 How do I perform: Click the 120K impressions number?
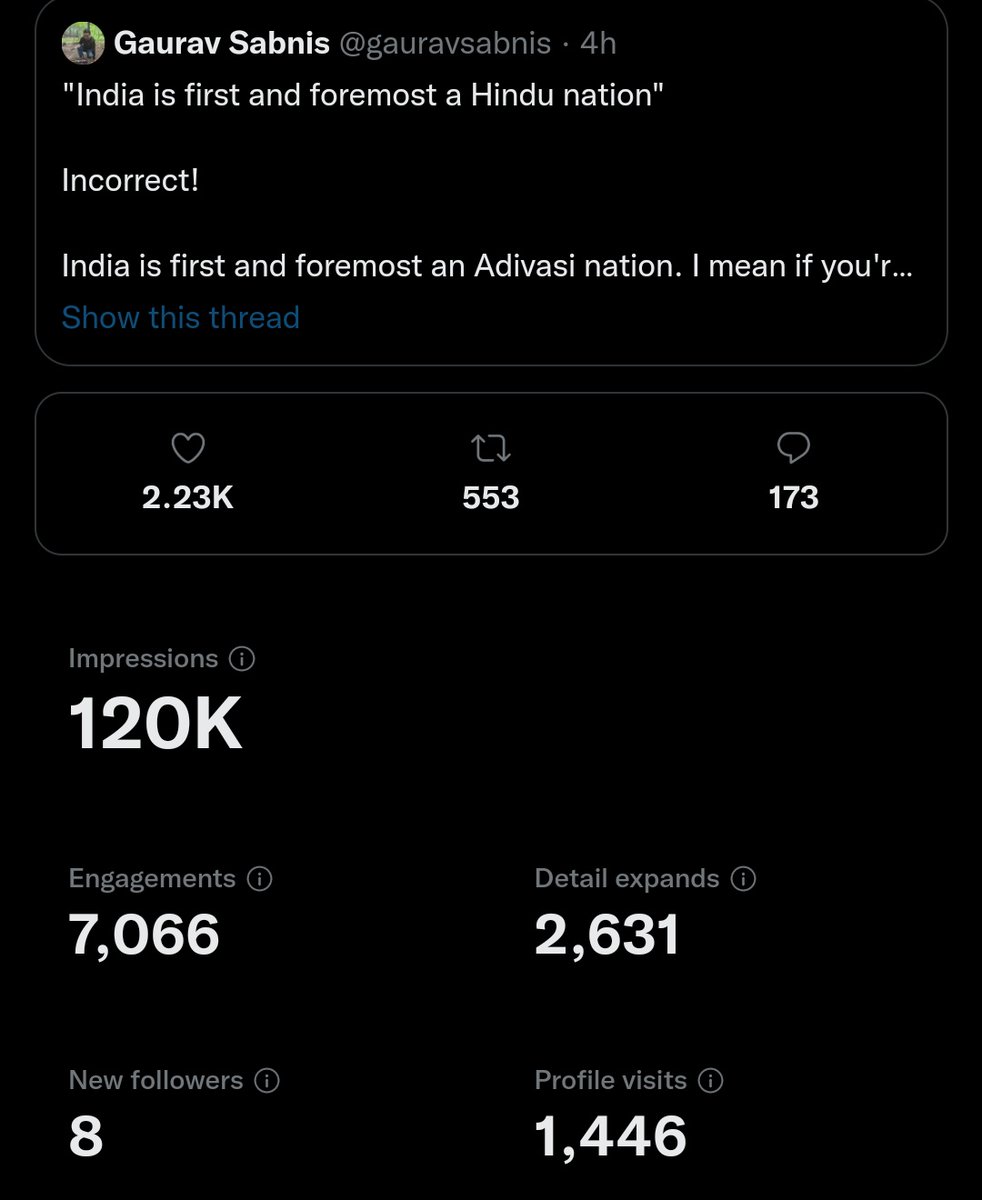(155, 723)
